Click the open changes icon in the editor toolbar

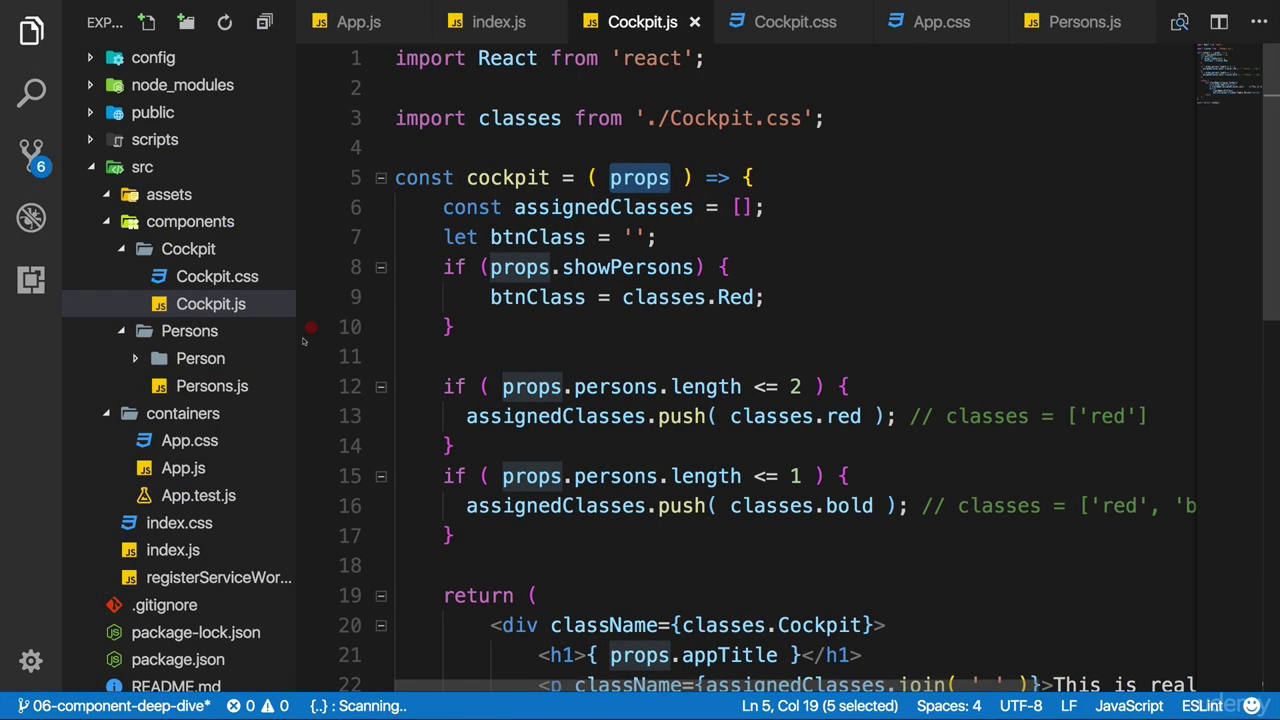click(x=1180, y=22)
